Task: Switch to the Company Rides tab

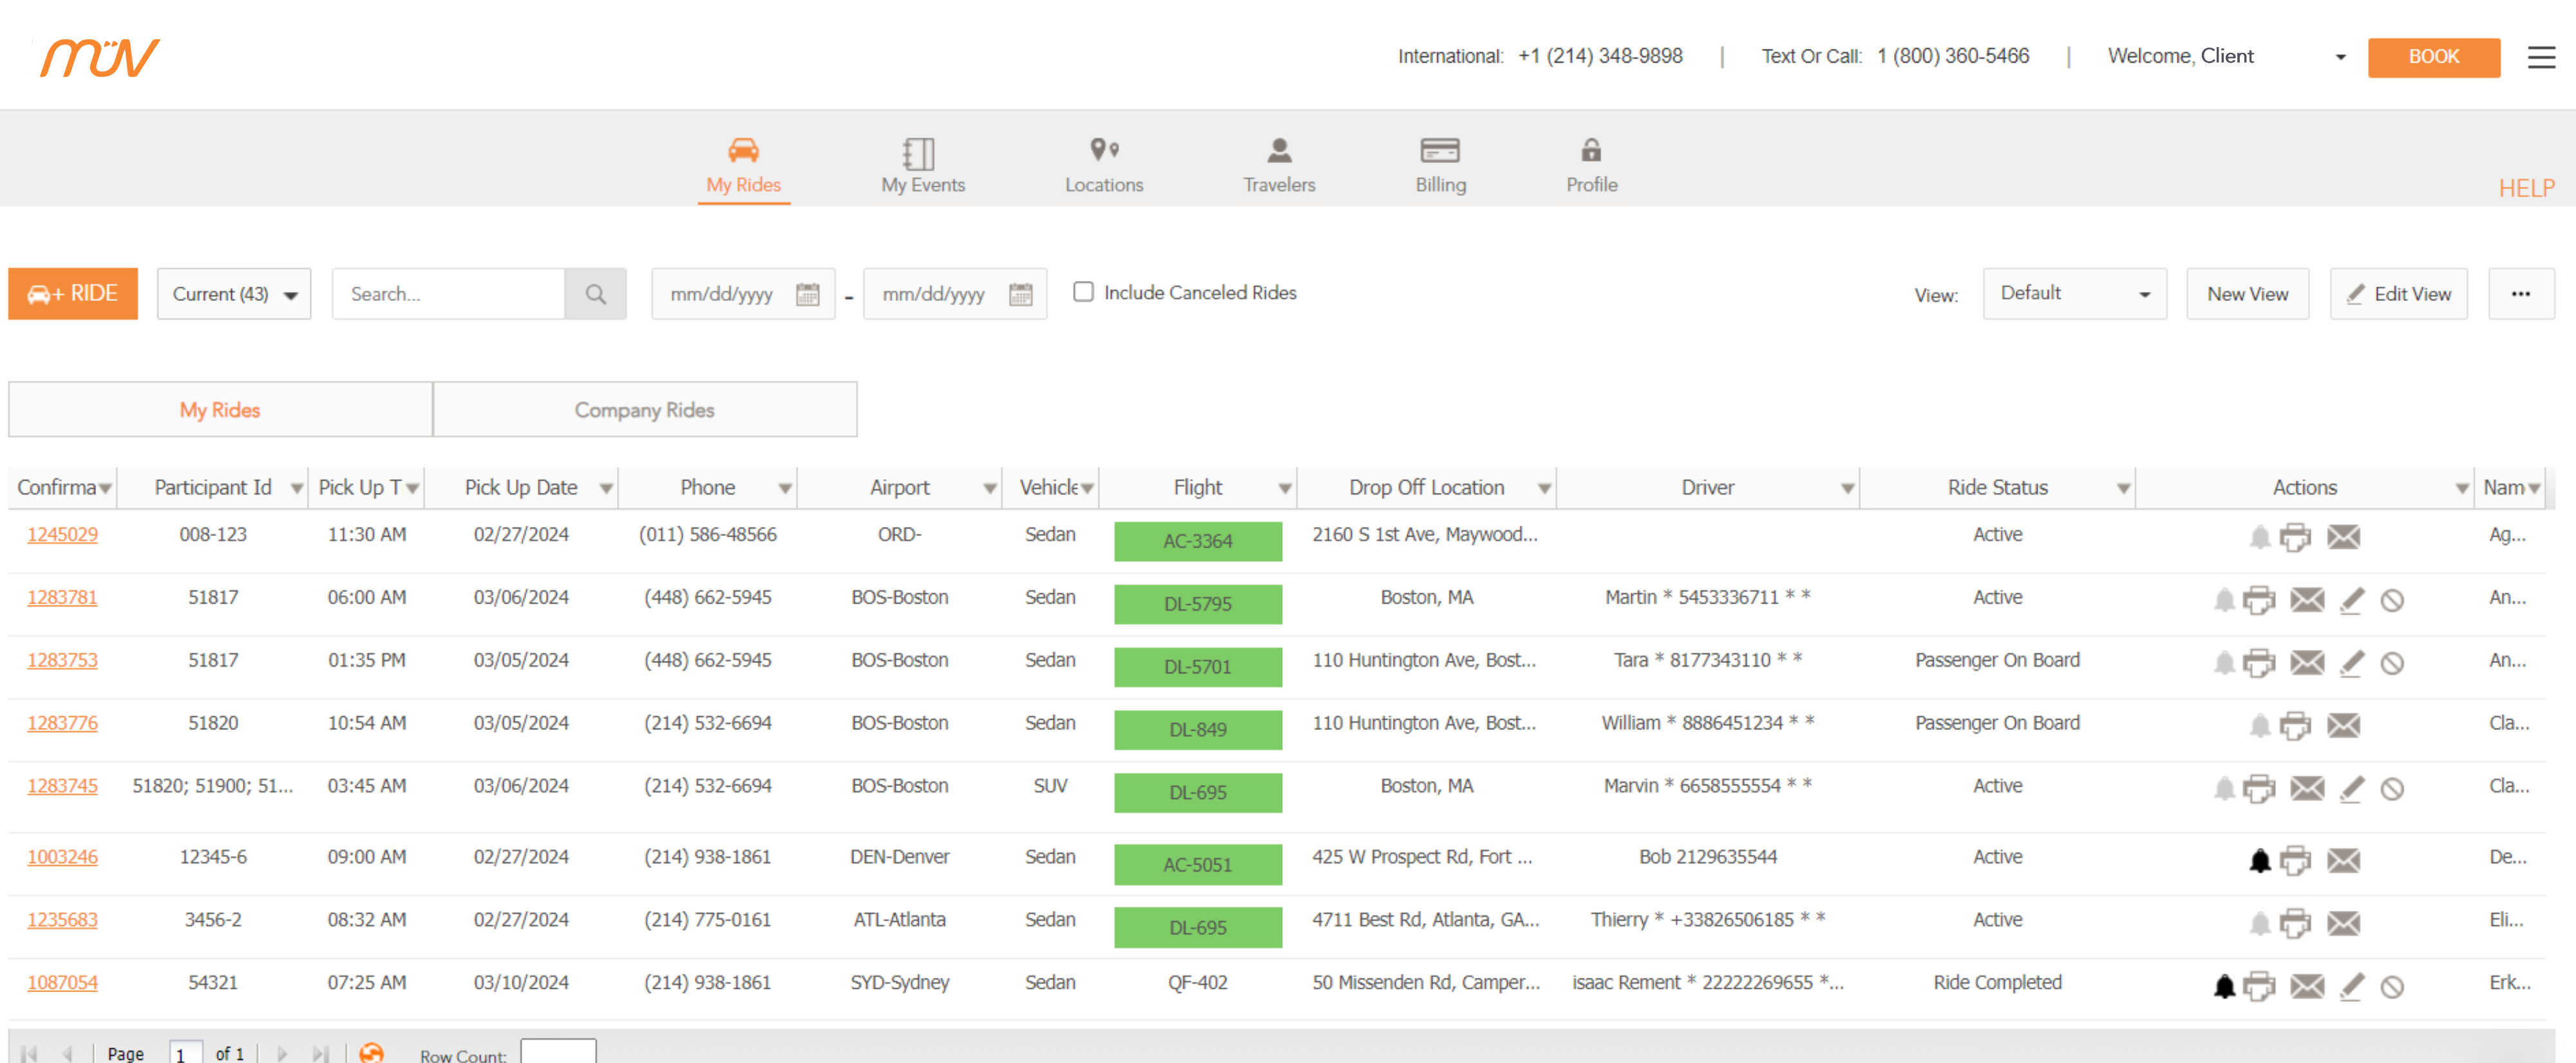Action: 645,410
